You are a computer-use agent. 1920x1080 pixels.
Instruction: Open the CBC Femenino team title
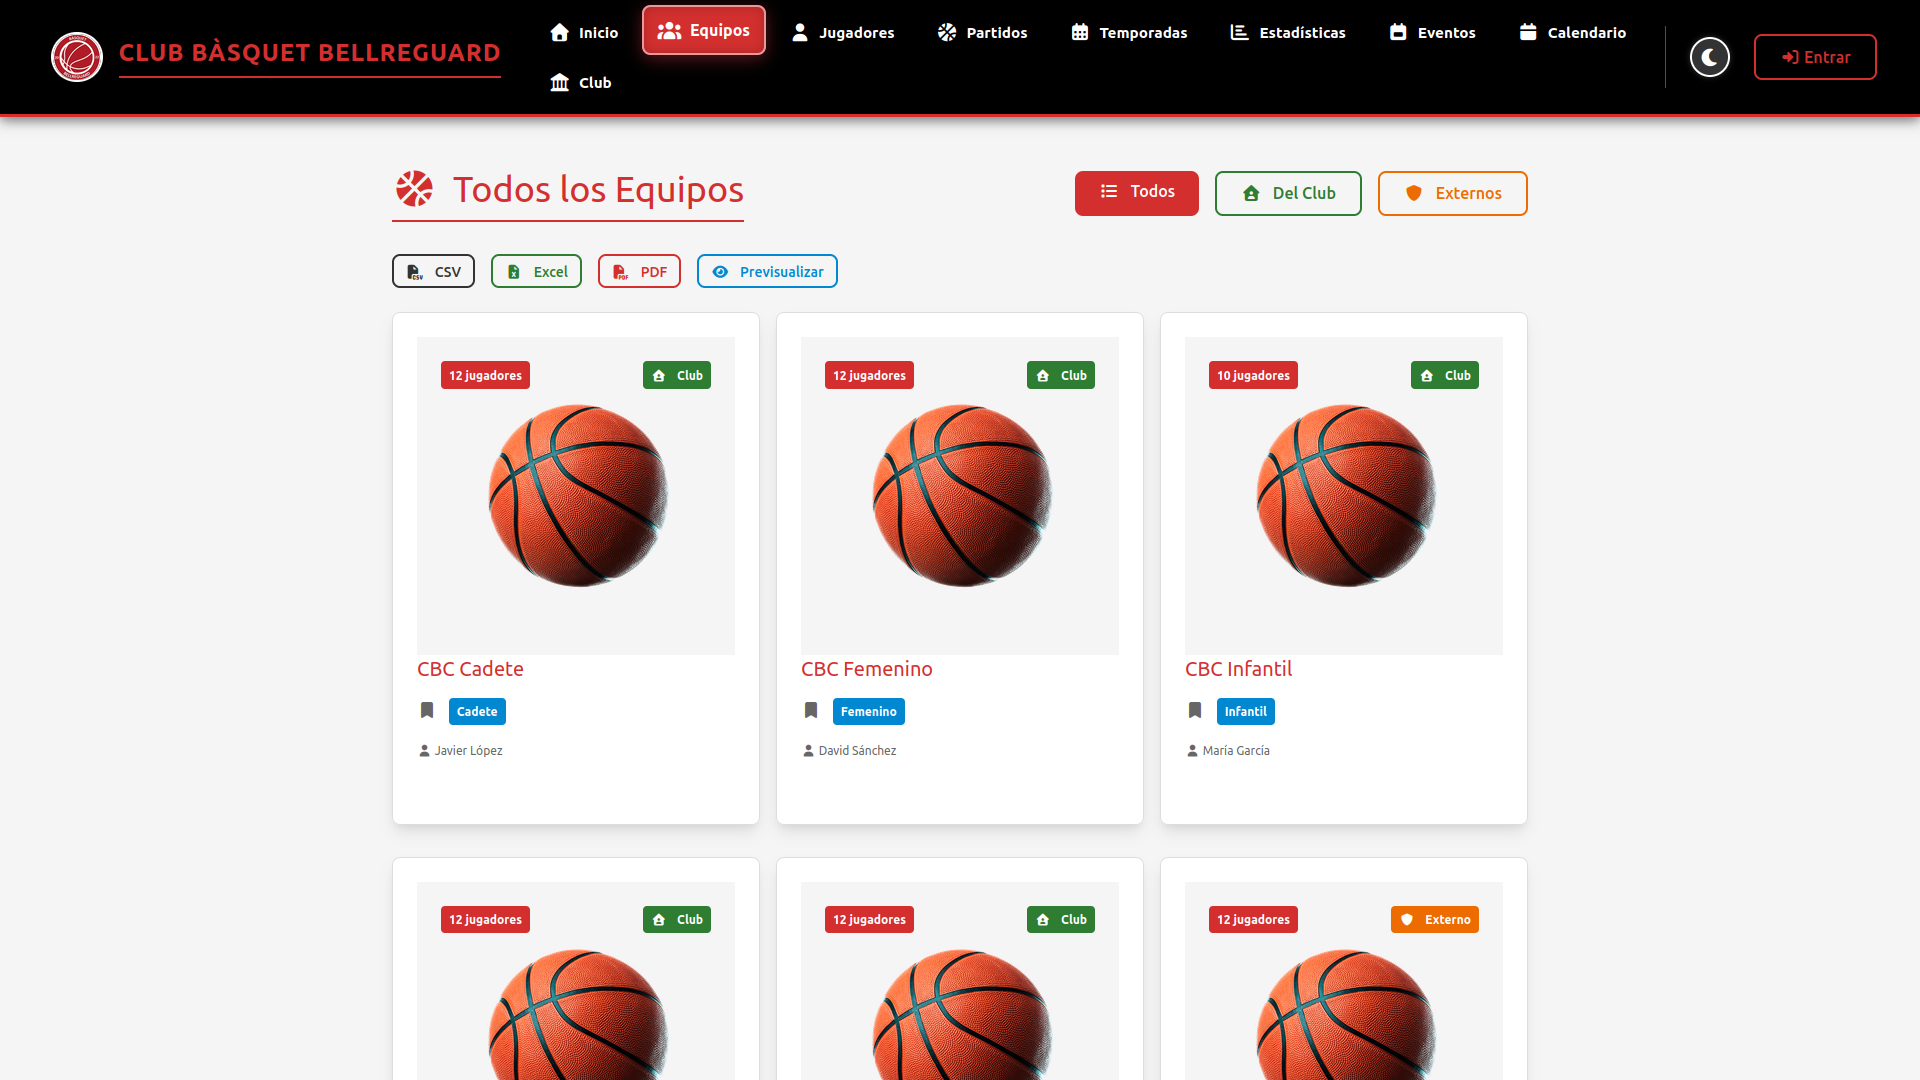[x=866, y=669]
